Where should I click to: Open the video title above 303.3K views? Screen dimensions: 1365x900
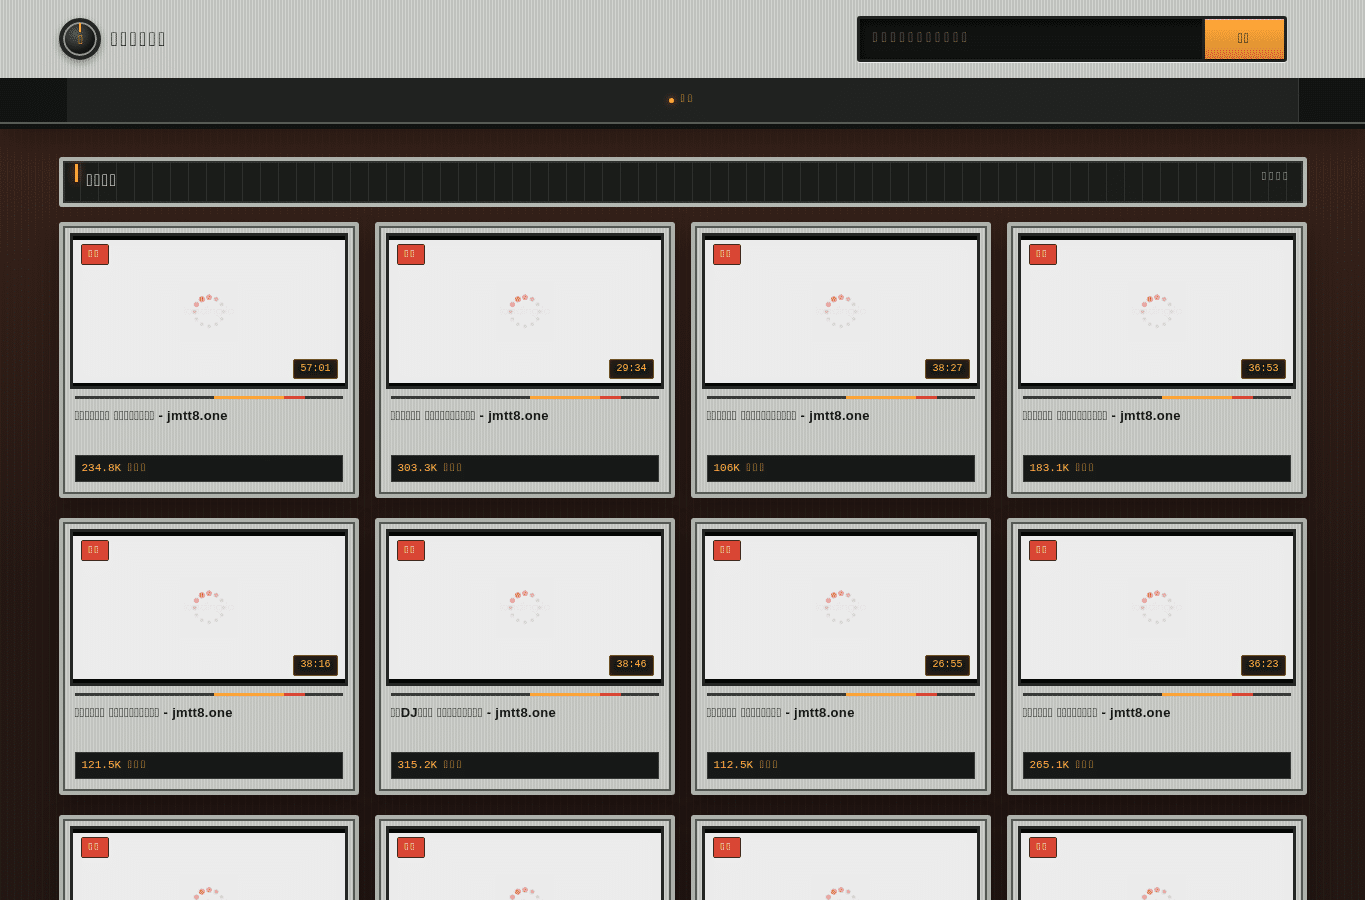[470, 416]
